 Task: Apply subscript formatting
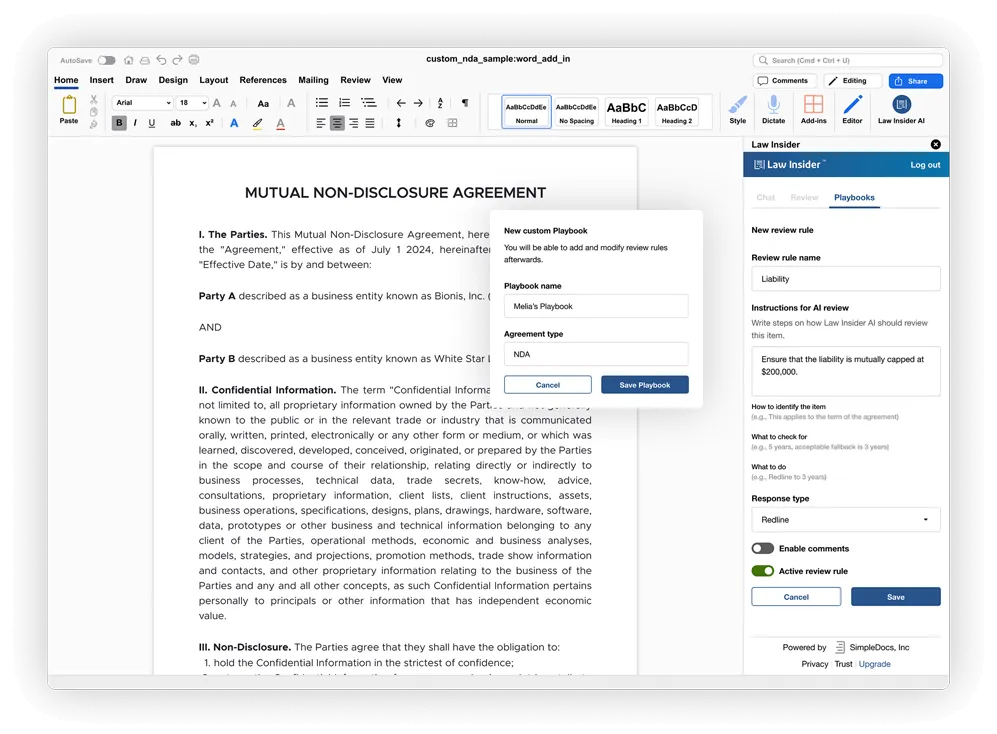(193, 123)
